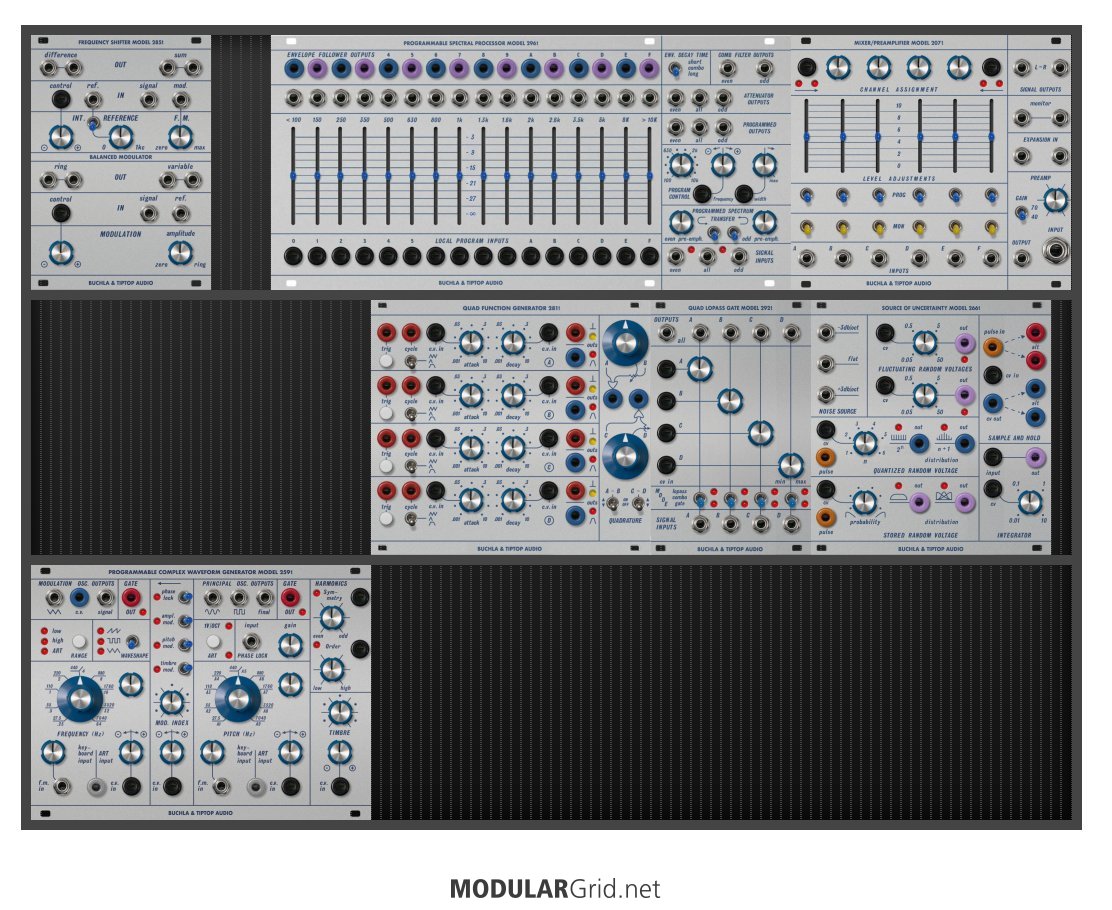
Task: Click the Lopass Gate channel C cv in jack
Action: 666,433
